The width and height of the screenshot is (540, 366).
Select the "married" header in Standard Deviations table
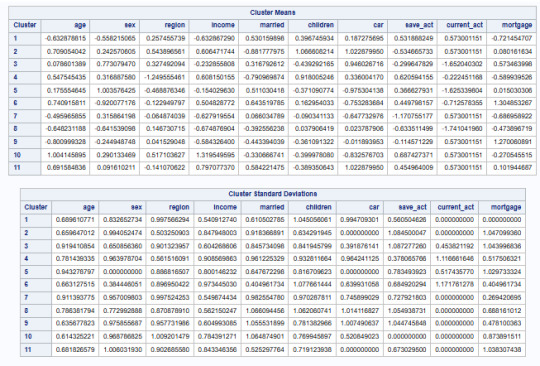[x=272, y=207]
